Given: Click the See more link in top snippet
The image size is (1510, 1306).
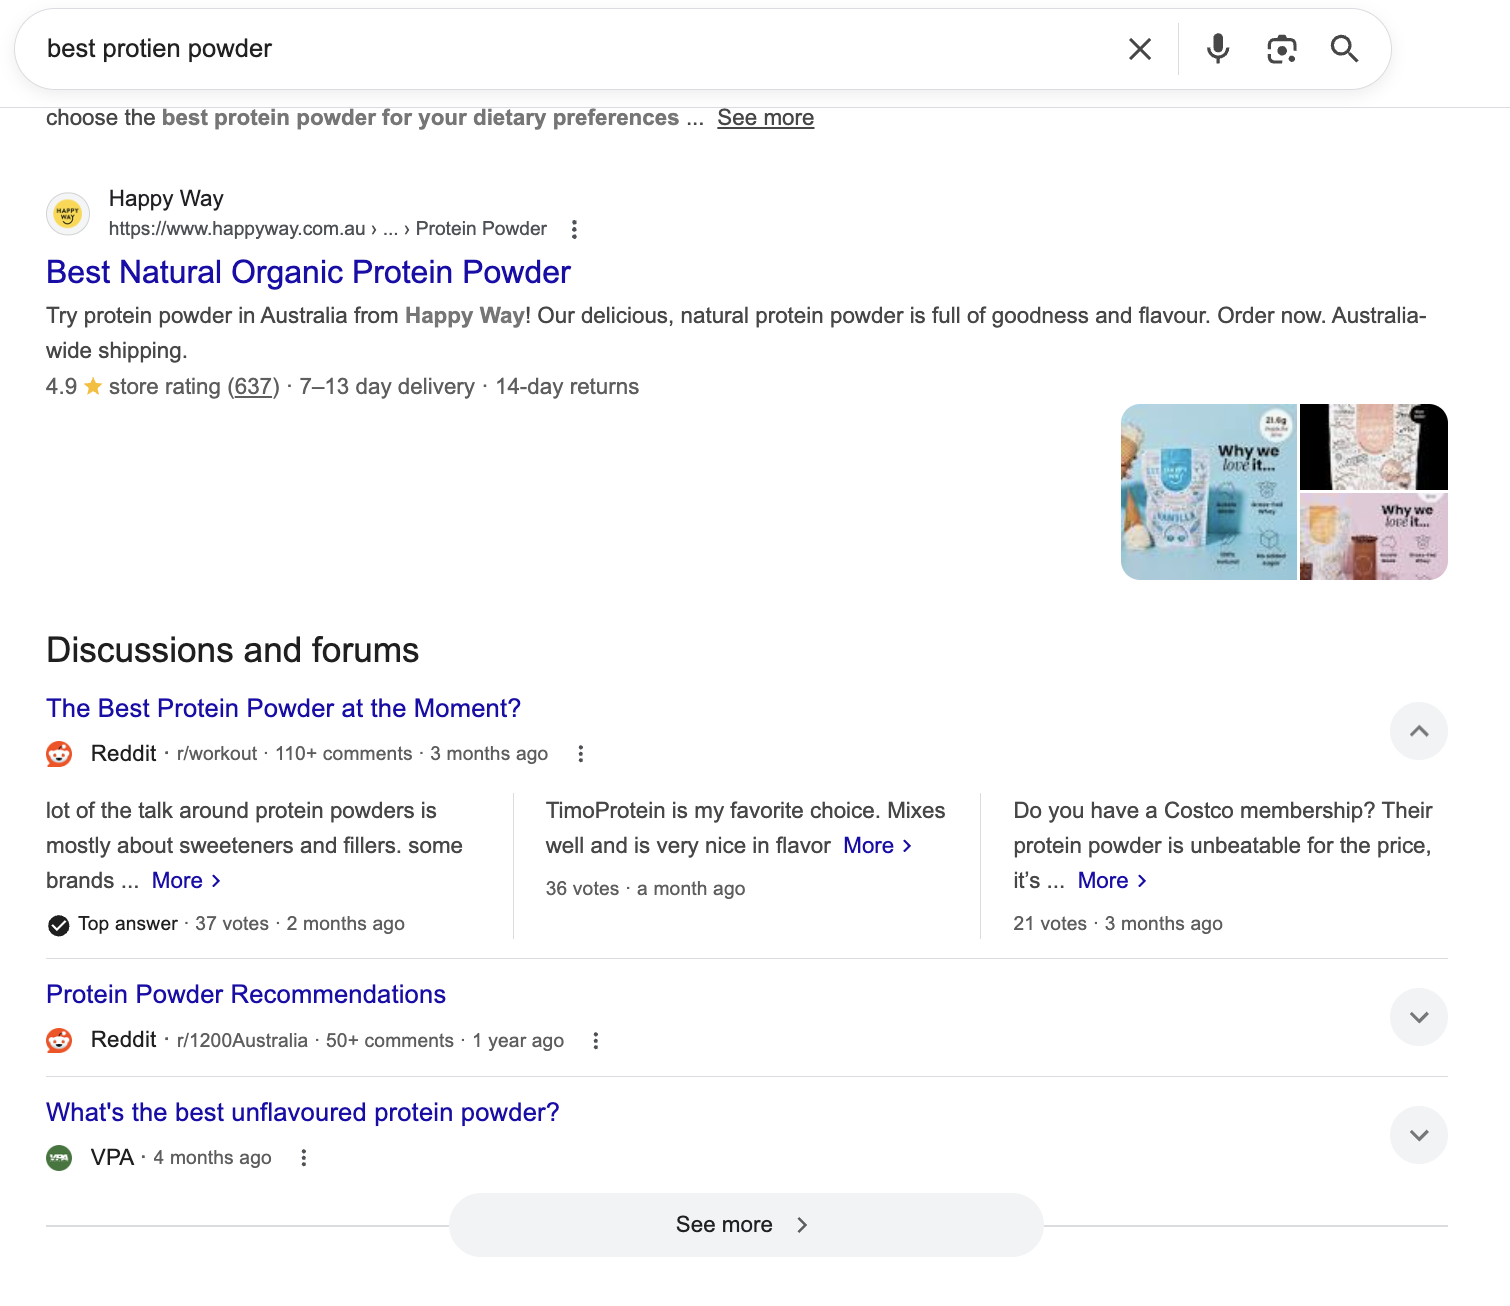Looking at the screenshot, I should [x=765, y=118].
